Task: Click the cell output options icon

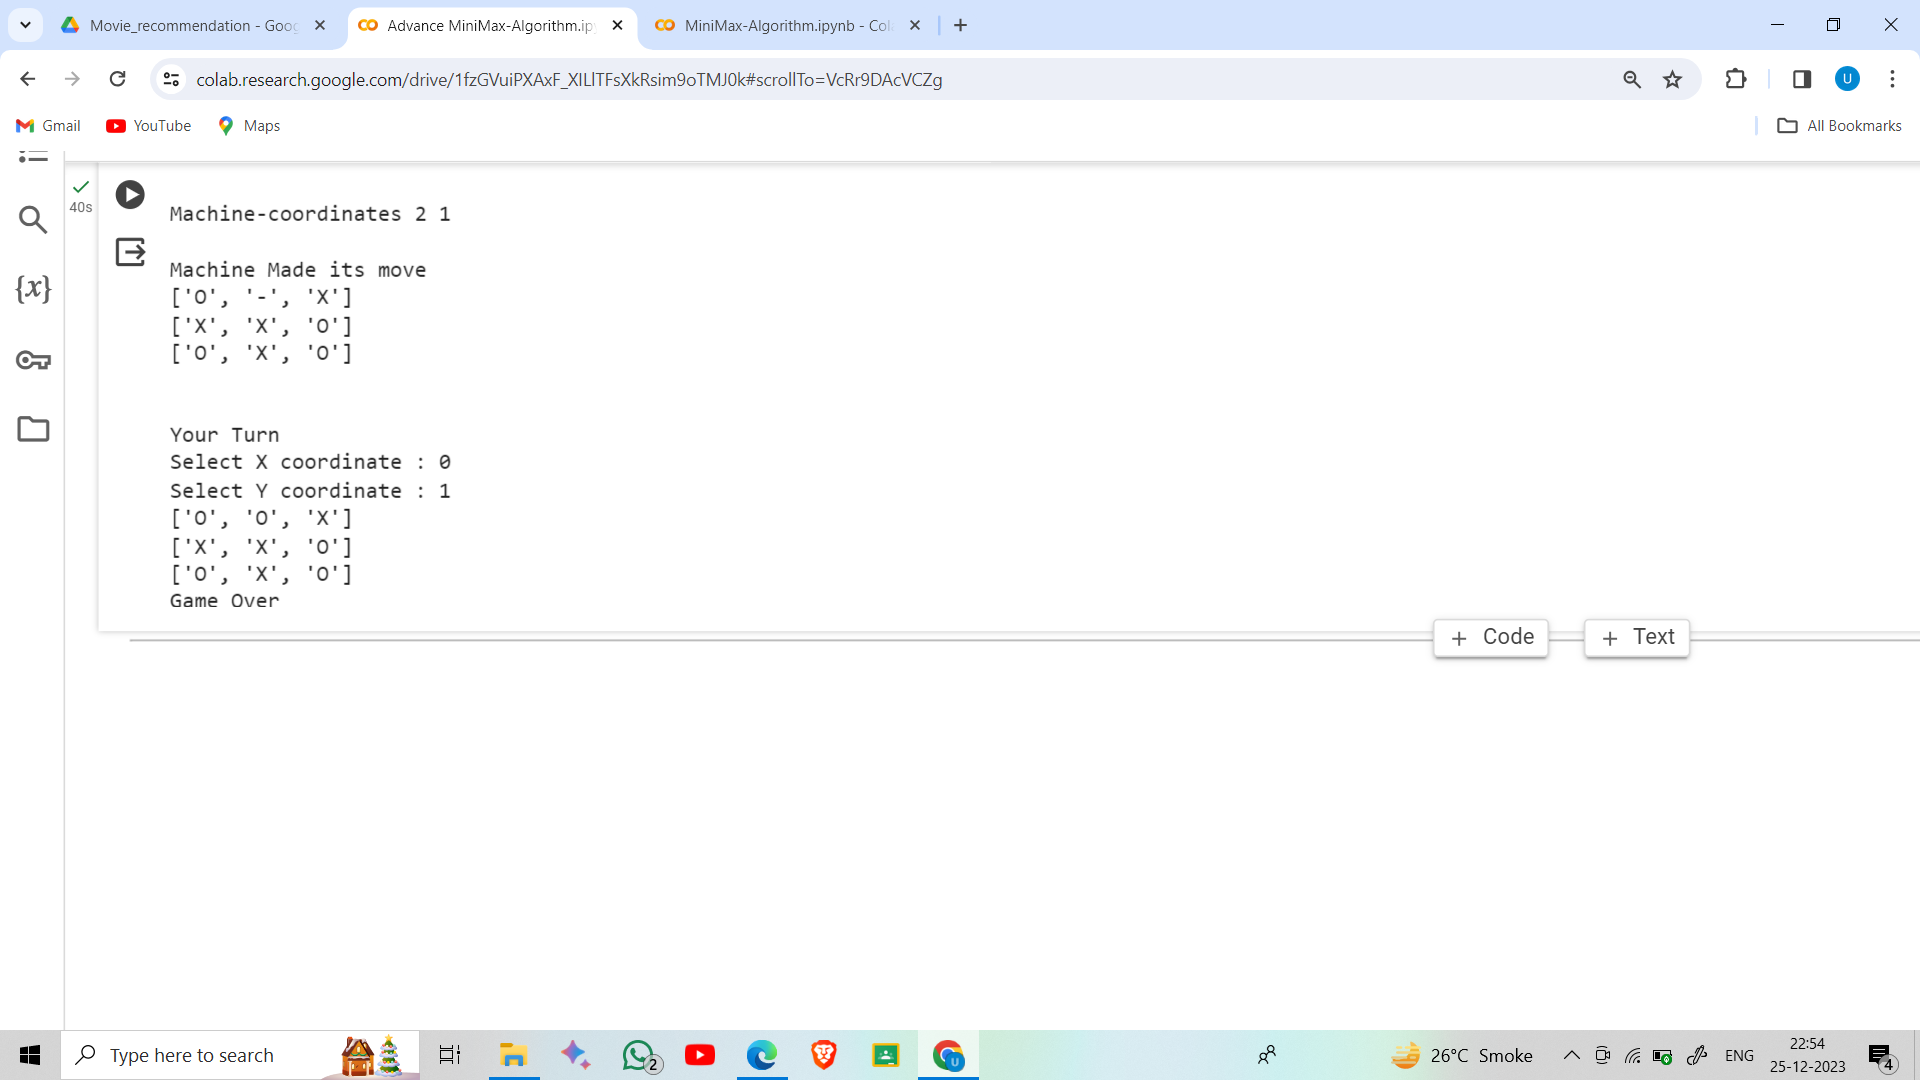Action: pos(130,251)
